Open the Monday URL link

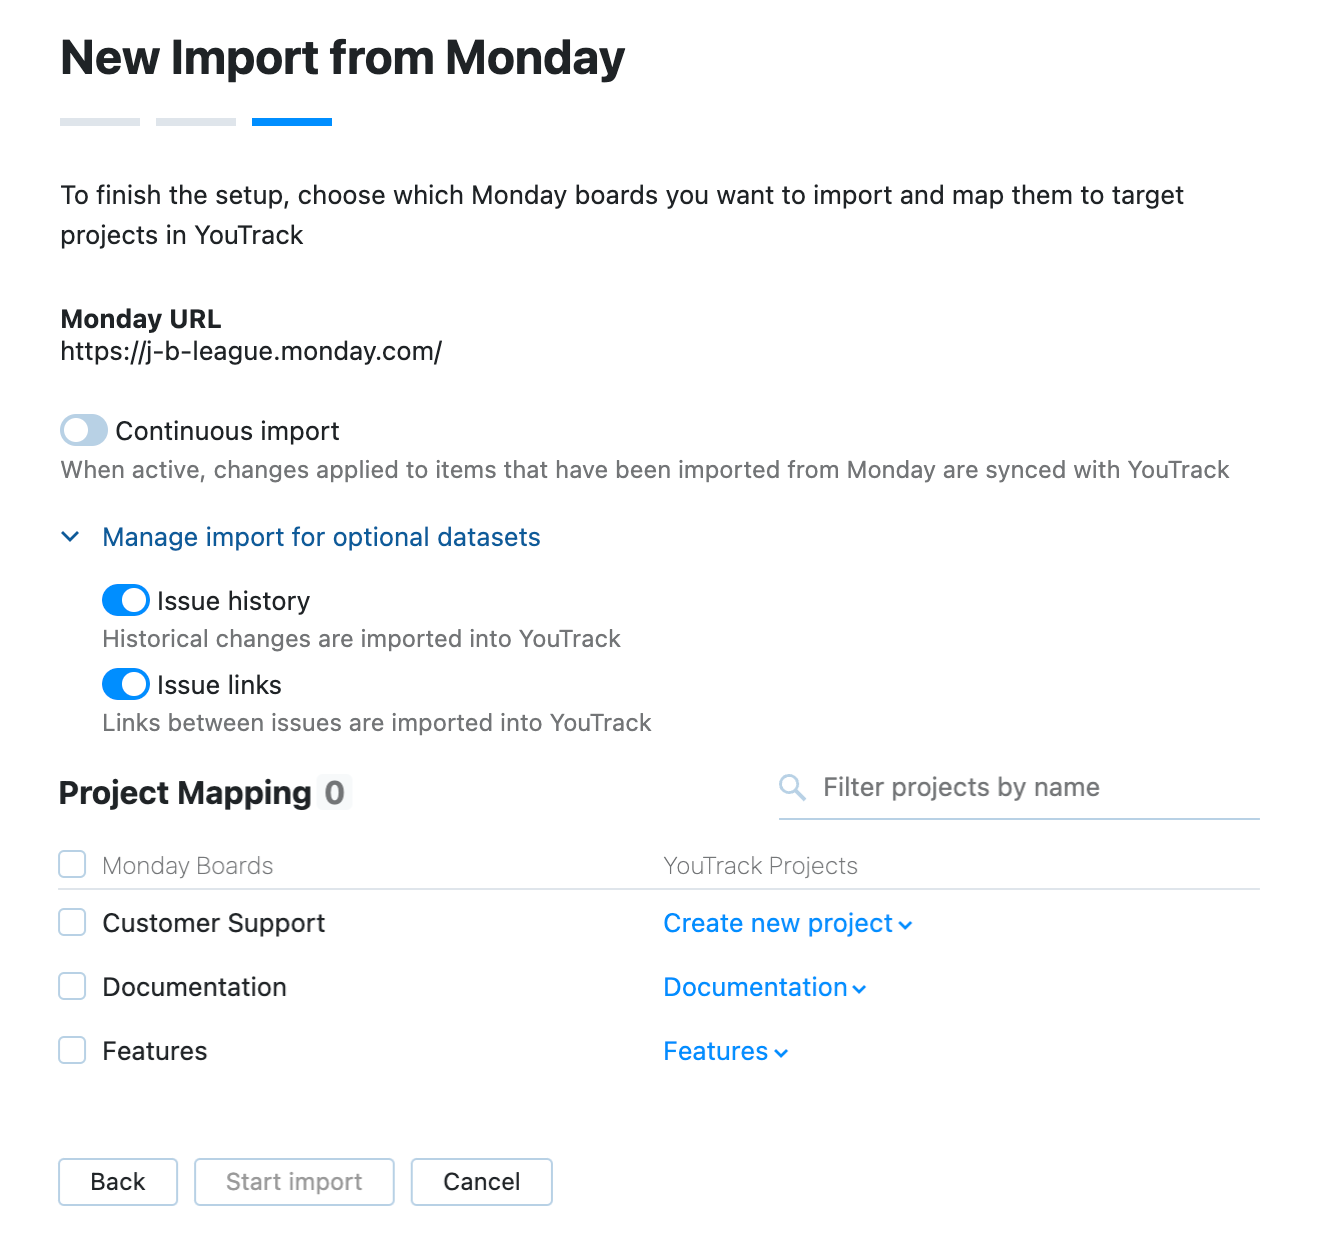coord(250,351)
